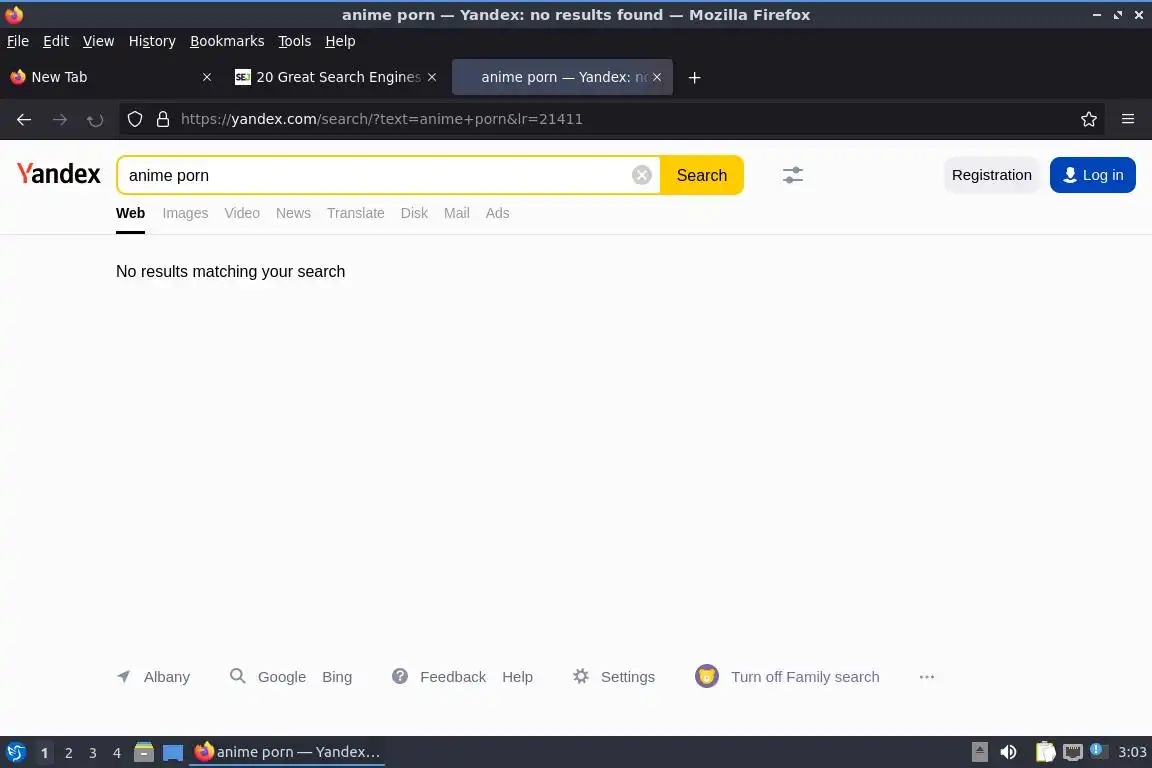Open the display tray icon

[x=1073, y=752]
